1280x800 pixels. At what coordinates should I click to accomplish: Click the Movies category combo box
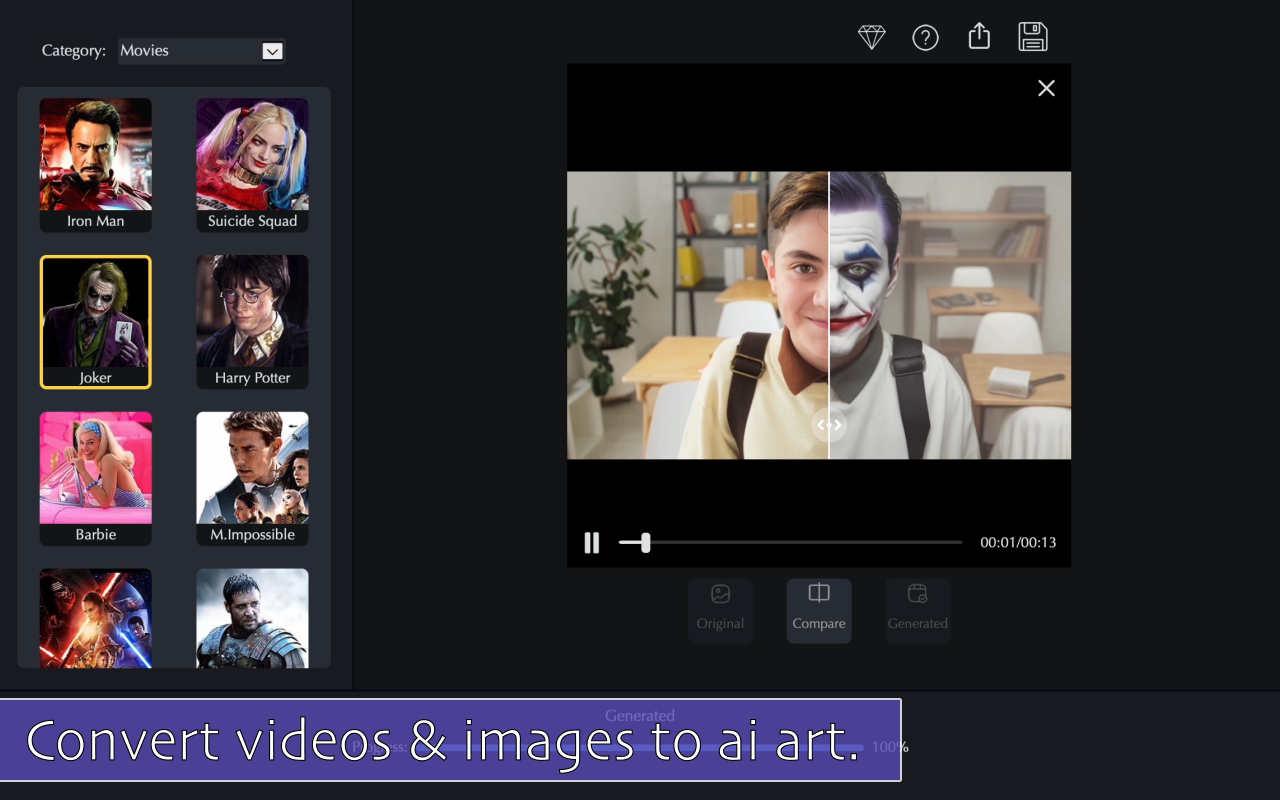coord(190,51)
